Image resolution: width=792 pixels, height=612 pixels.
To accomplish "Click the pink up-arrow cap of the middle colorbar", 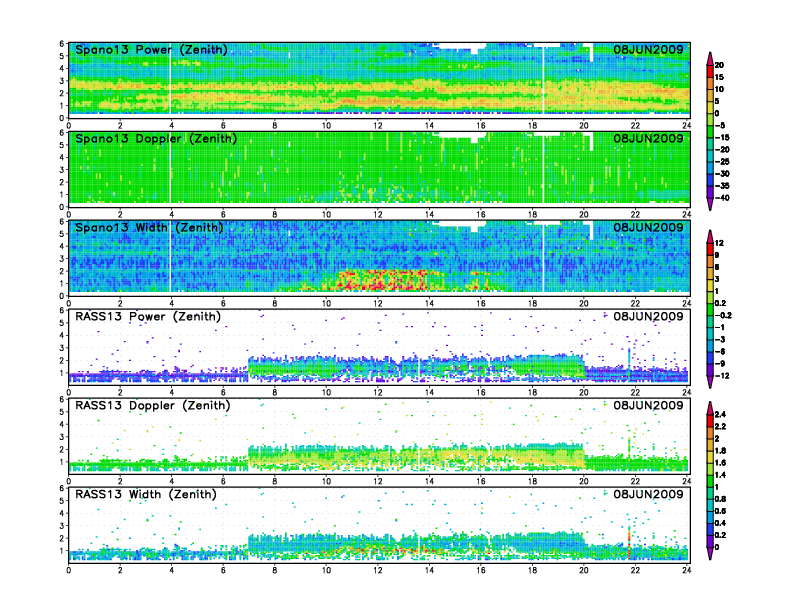I will [x=710, y=236].
